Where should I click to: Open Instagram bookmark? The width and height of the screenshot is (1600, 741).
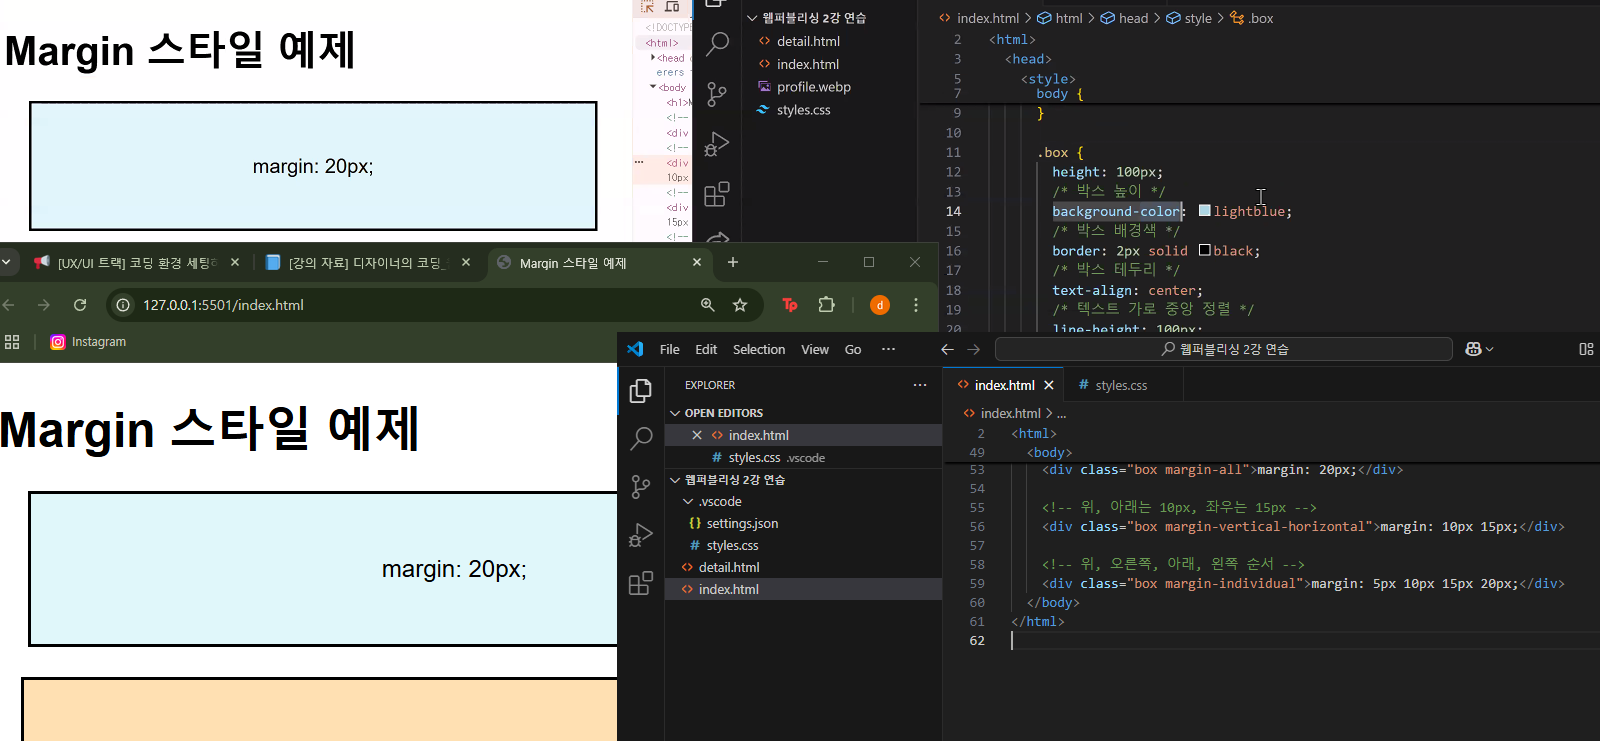point(88,342)
